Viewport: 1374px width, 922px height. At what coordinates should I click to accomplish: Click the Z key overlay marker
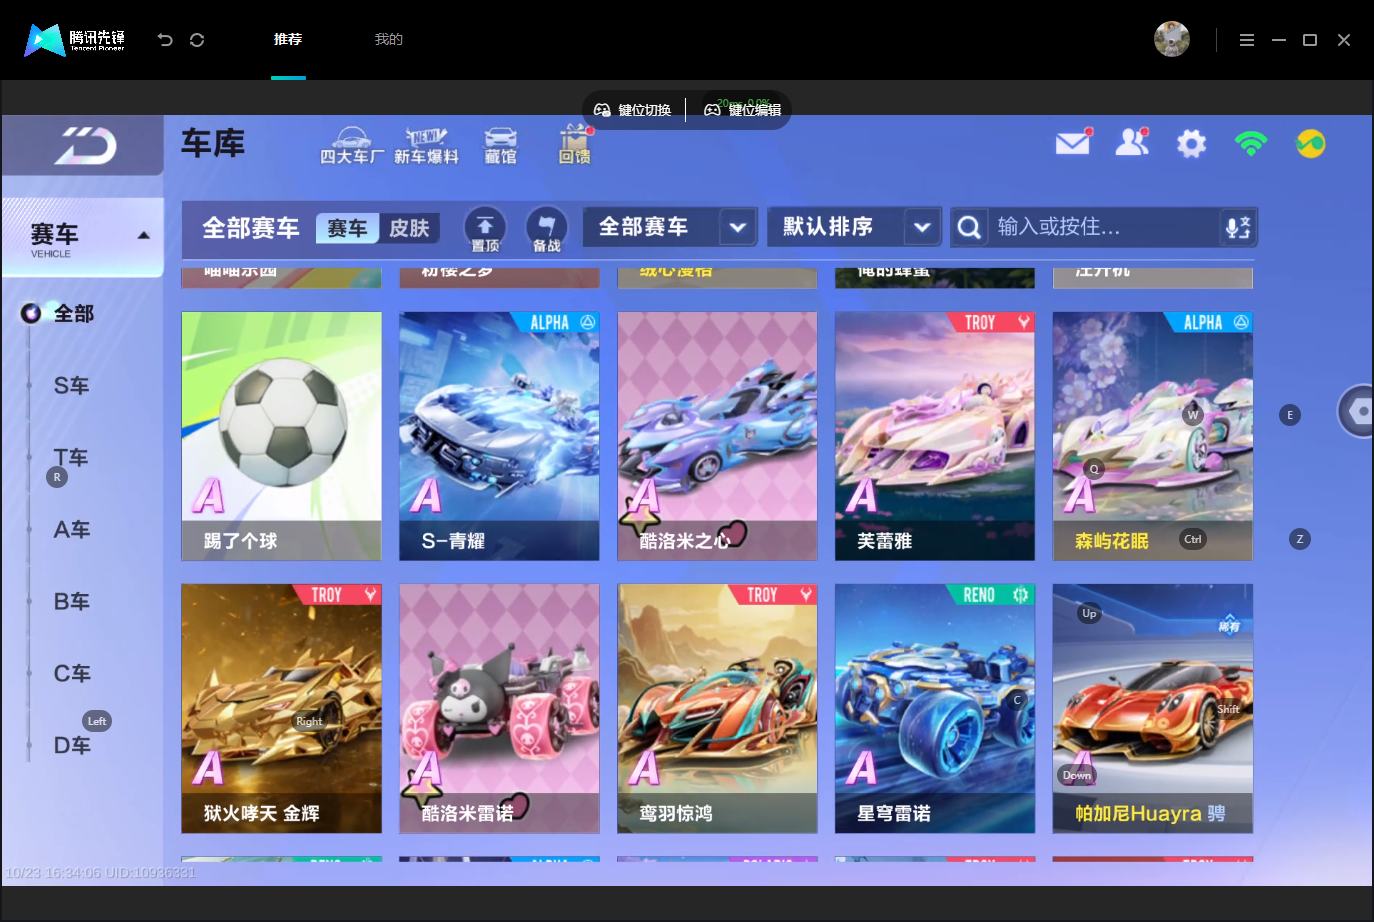point(1300,539)
